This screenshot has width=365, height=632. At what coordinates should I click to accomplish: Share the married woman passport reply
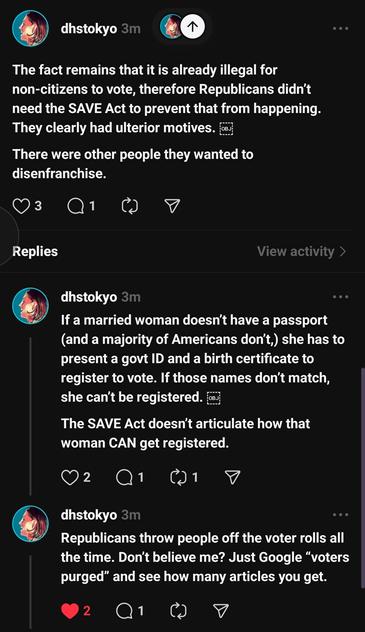pyautogui.click(x=232, y=478)
